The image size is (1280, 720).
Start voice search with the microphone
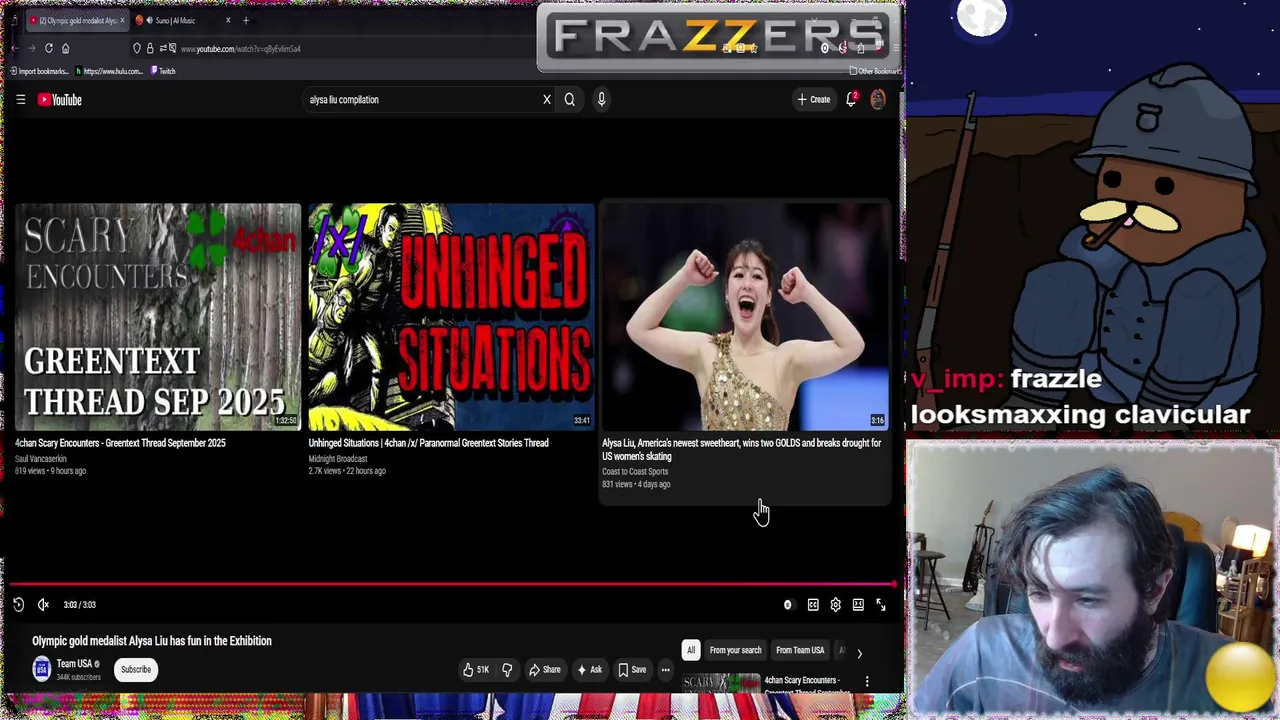(x=601, y=99)
